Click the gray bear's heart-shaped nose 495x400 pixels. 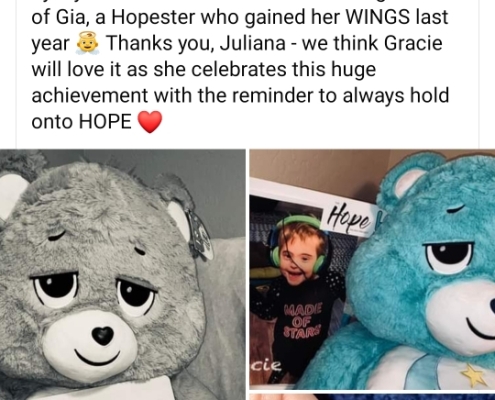click(x=103, y=335)
